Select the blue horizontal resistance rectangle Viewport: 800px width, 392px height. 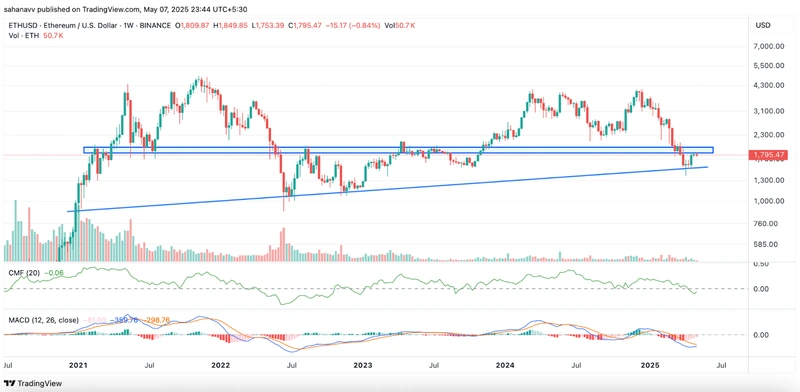pos(398,150)
